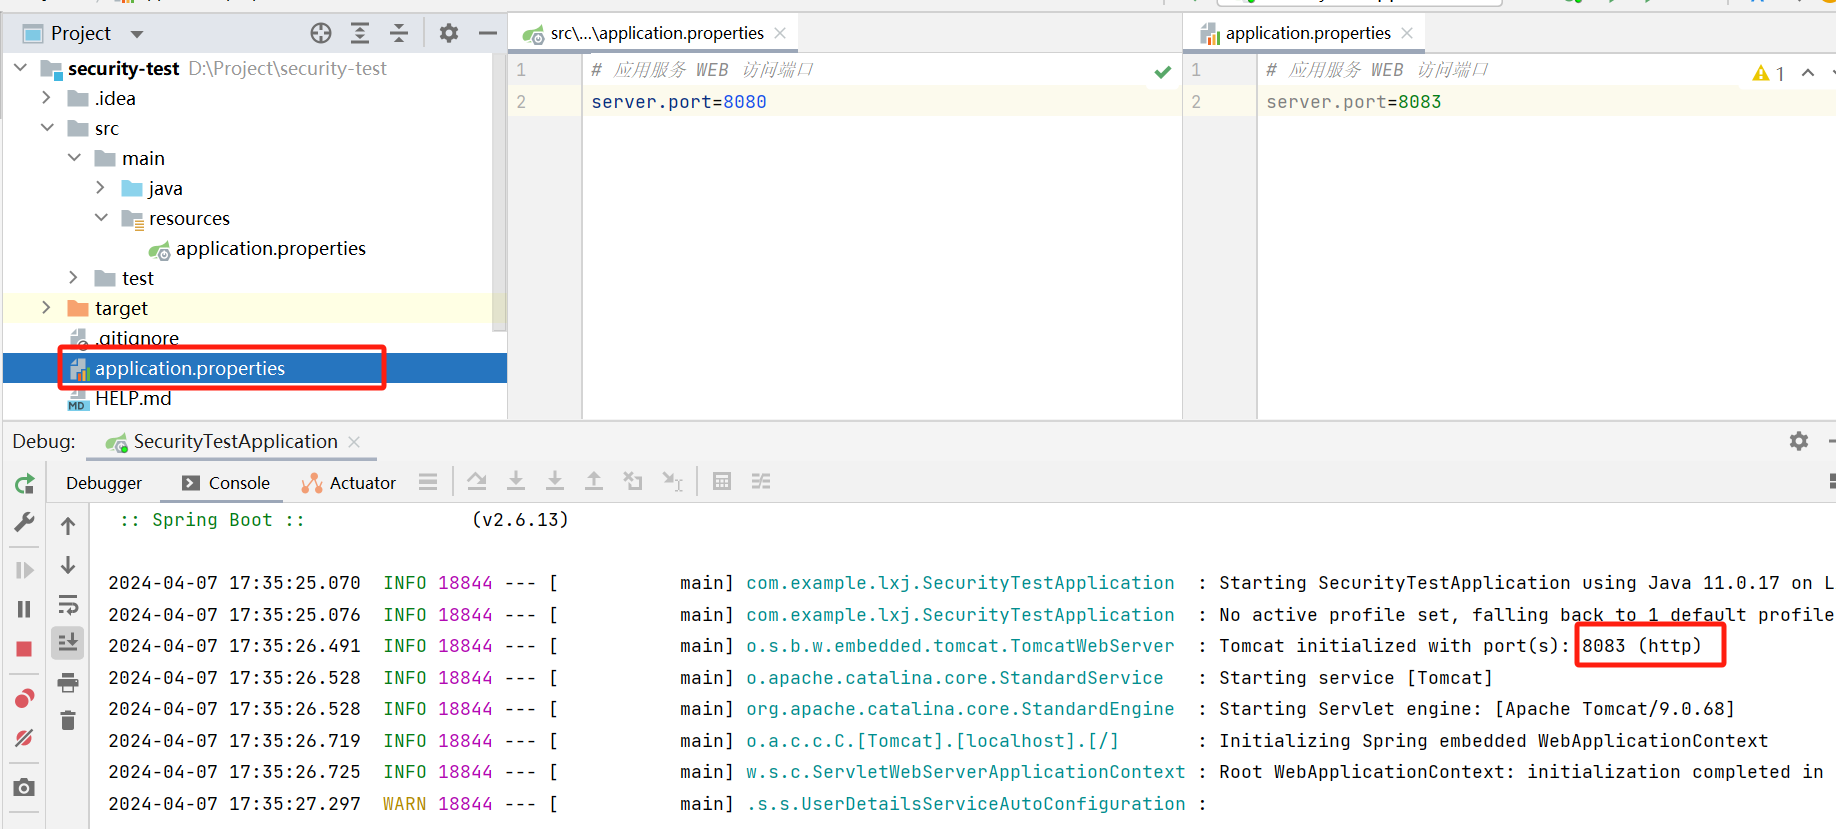
Task: Stop the running SecurityTestApplication
Action: click(x=25, y=649)
